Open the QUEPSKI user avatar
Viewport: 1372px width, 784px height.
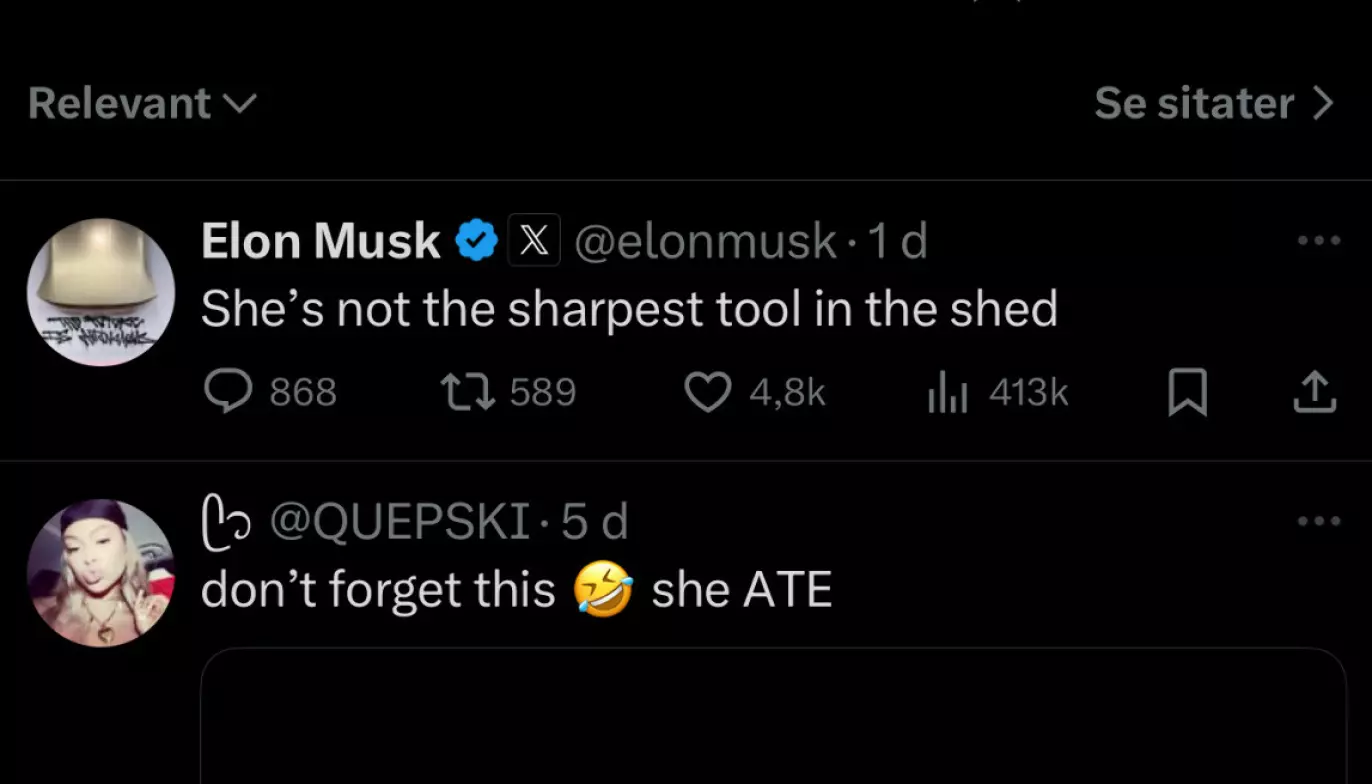pyautogui.click(x=101, y=573)
